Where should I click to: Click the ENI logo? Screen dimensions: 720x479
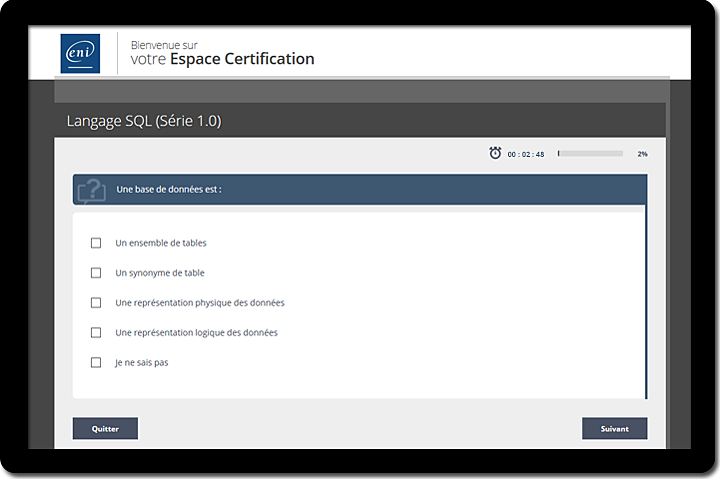(80, 54)
